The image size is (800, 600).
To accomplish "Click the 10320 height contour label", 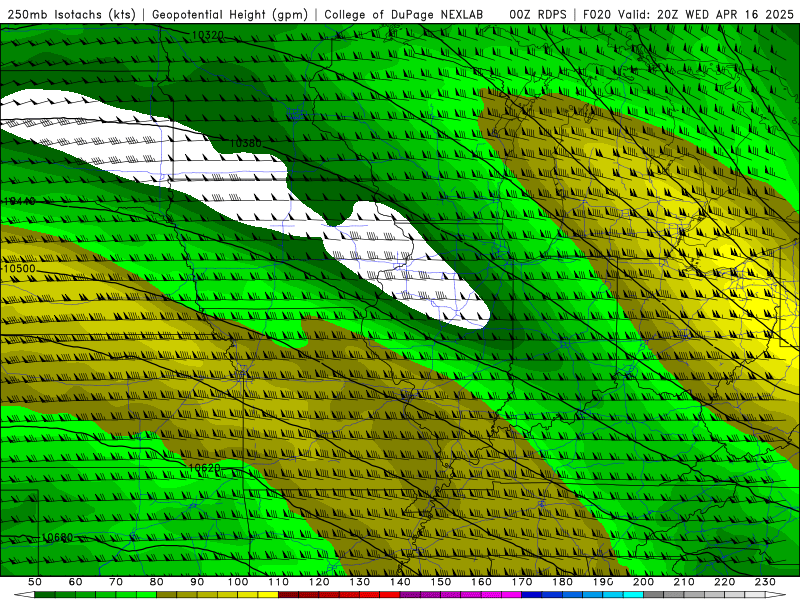I will point(208,35).
